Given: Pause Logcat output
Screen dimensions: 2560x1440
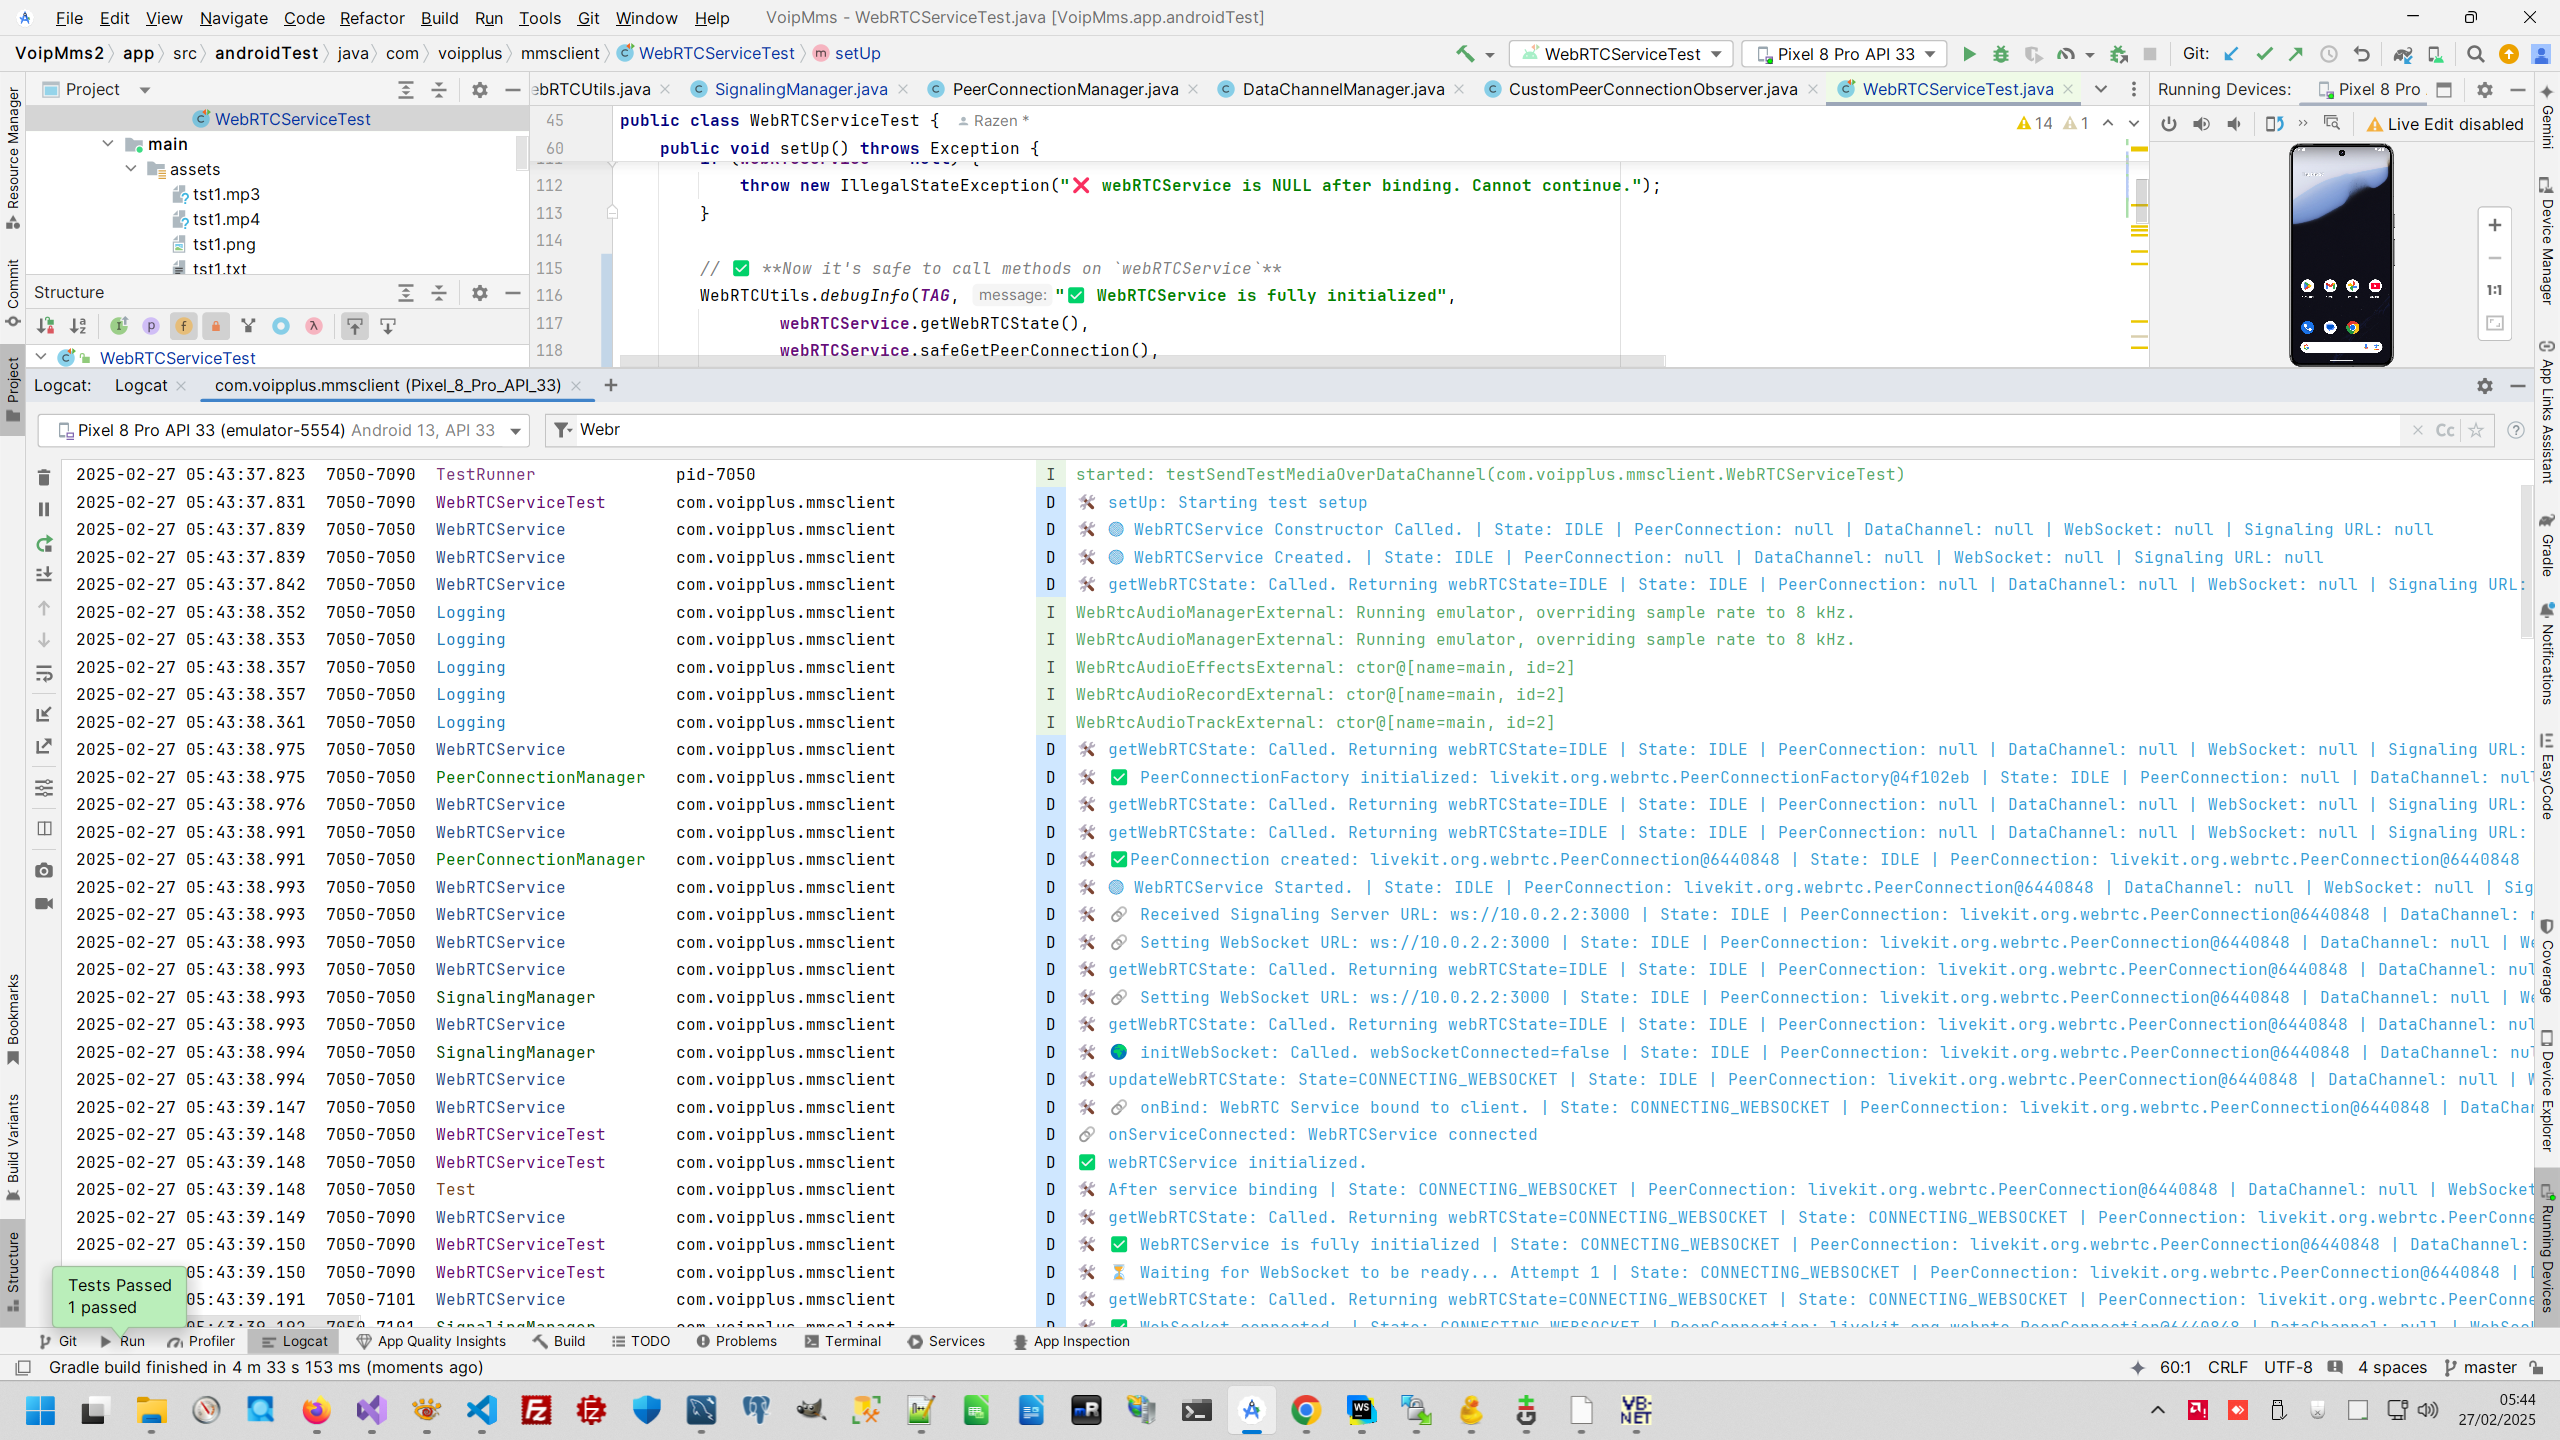Looking at the screenshot, I should pyautogui.click(x=43, y=510).
